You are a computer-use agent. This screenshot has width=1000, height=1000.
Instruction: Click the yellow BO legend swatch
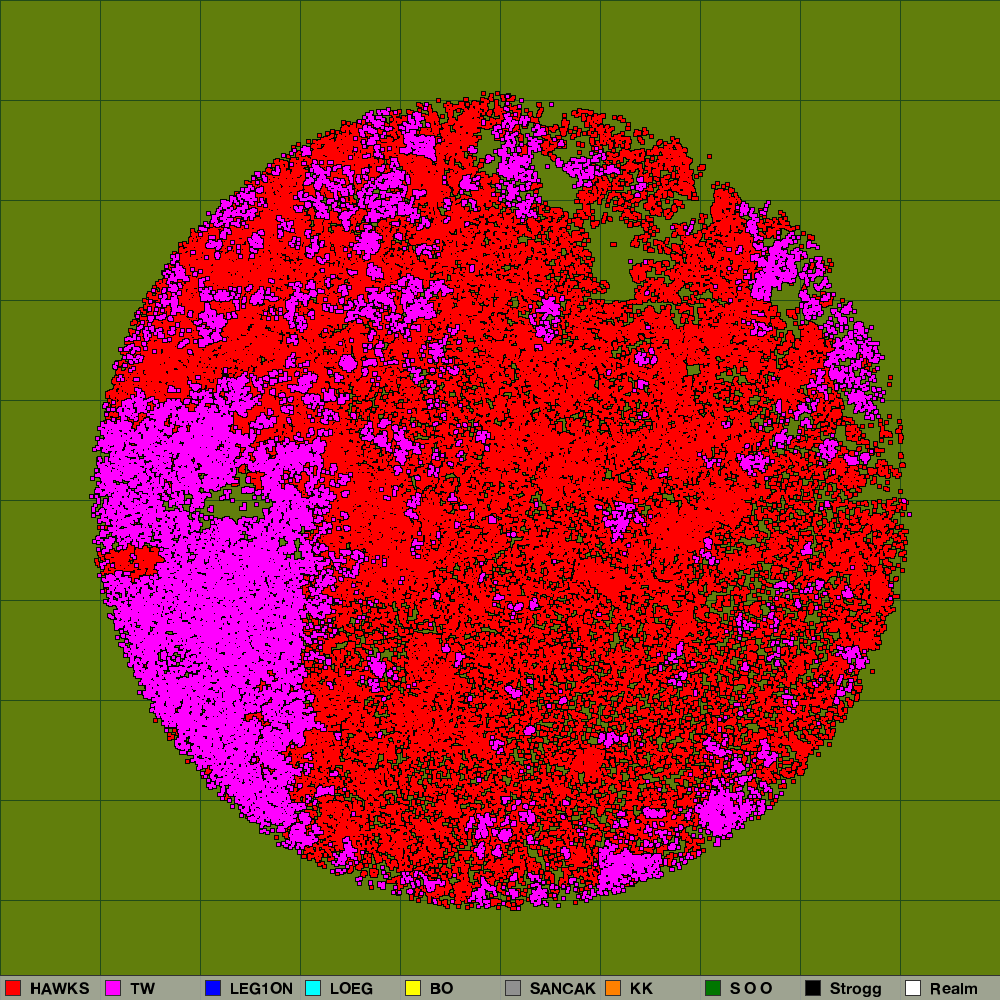coord(413,988)
